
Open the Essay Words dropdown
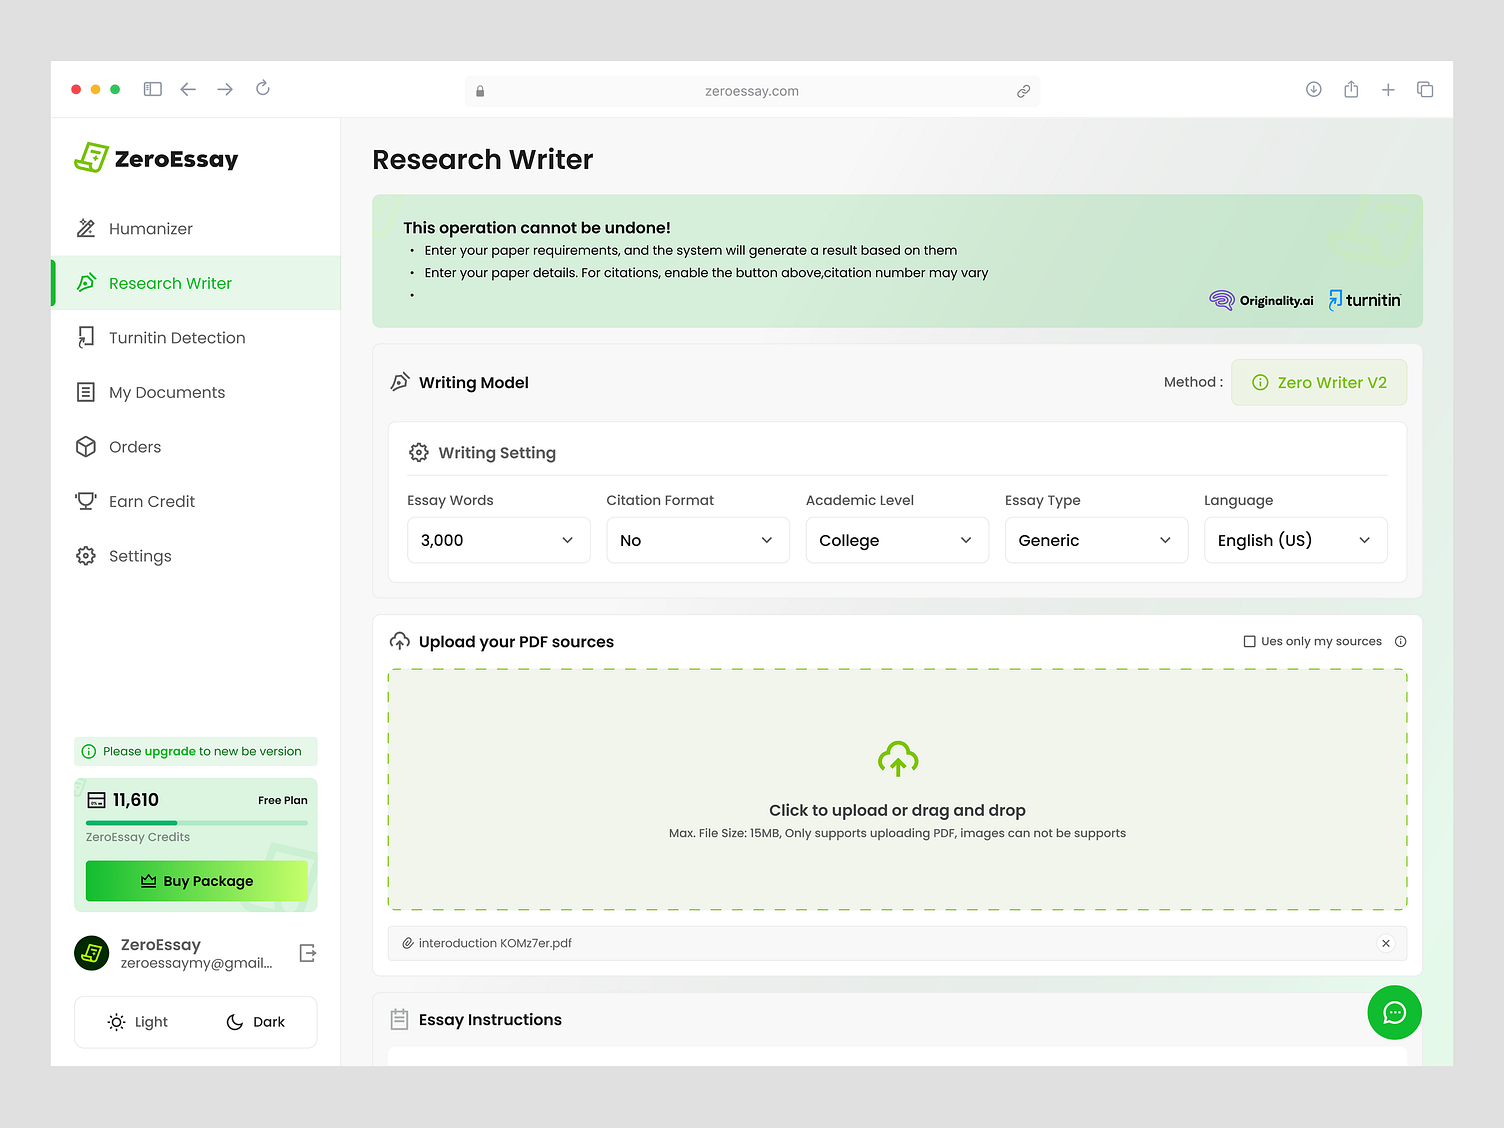(x=498, y=540)
